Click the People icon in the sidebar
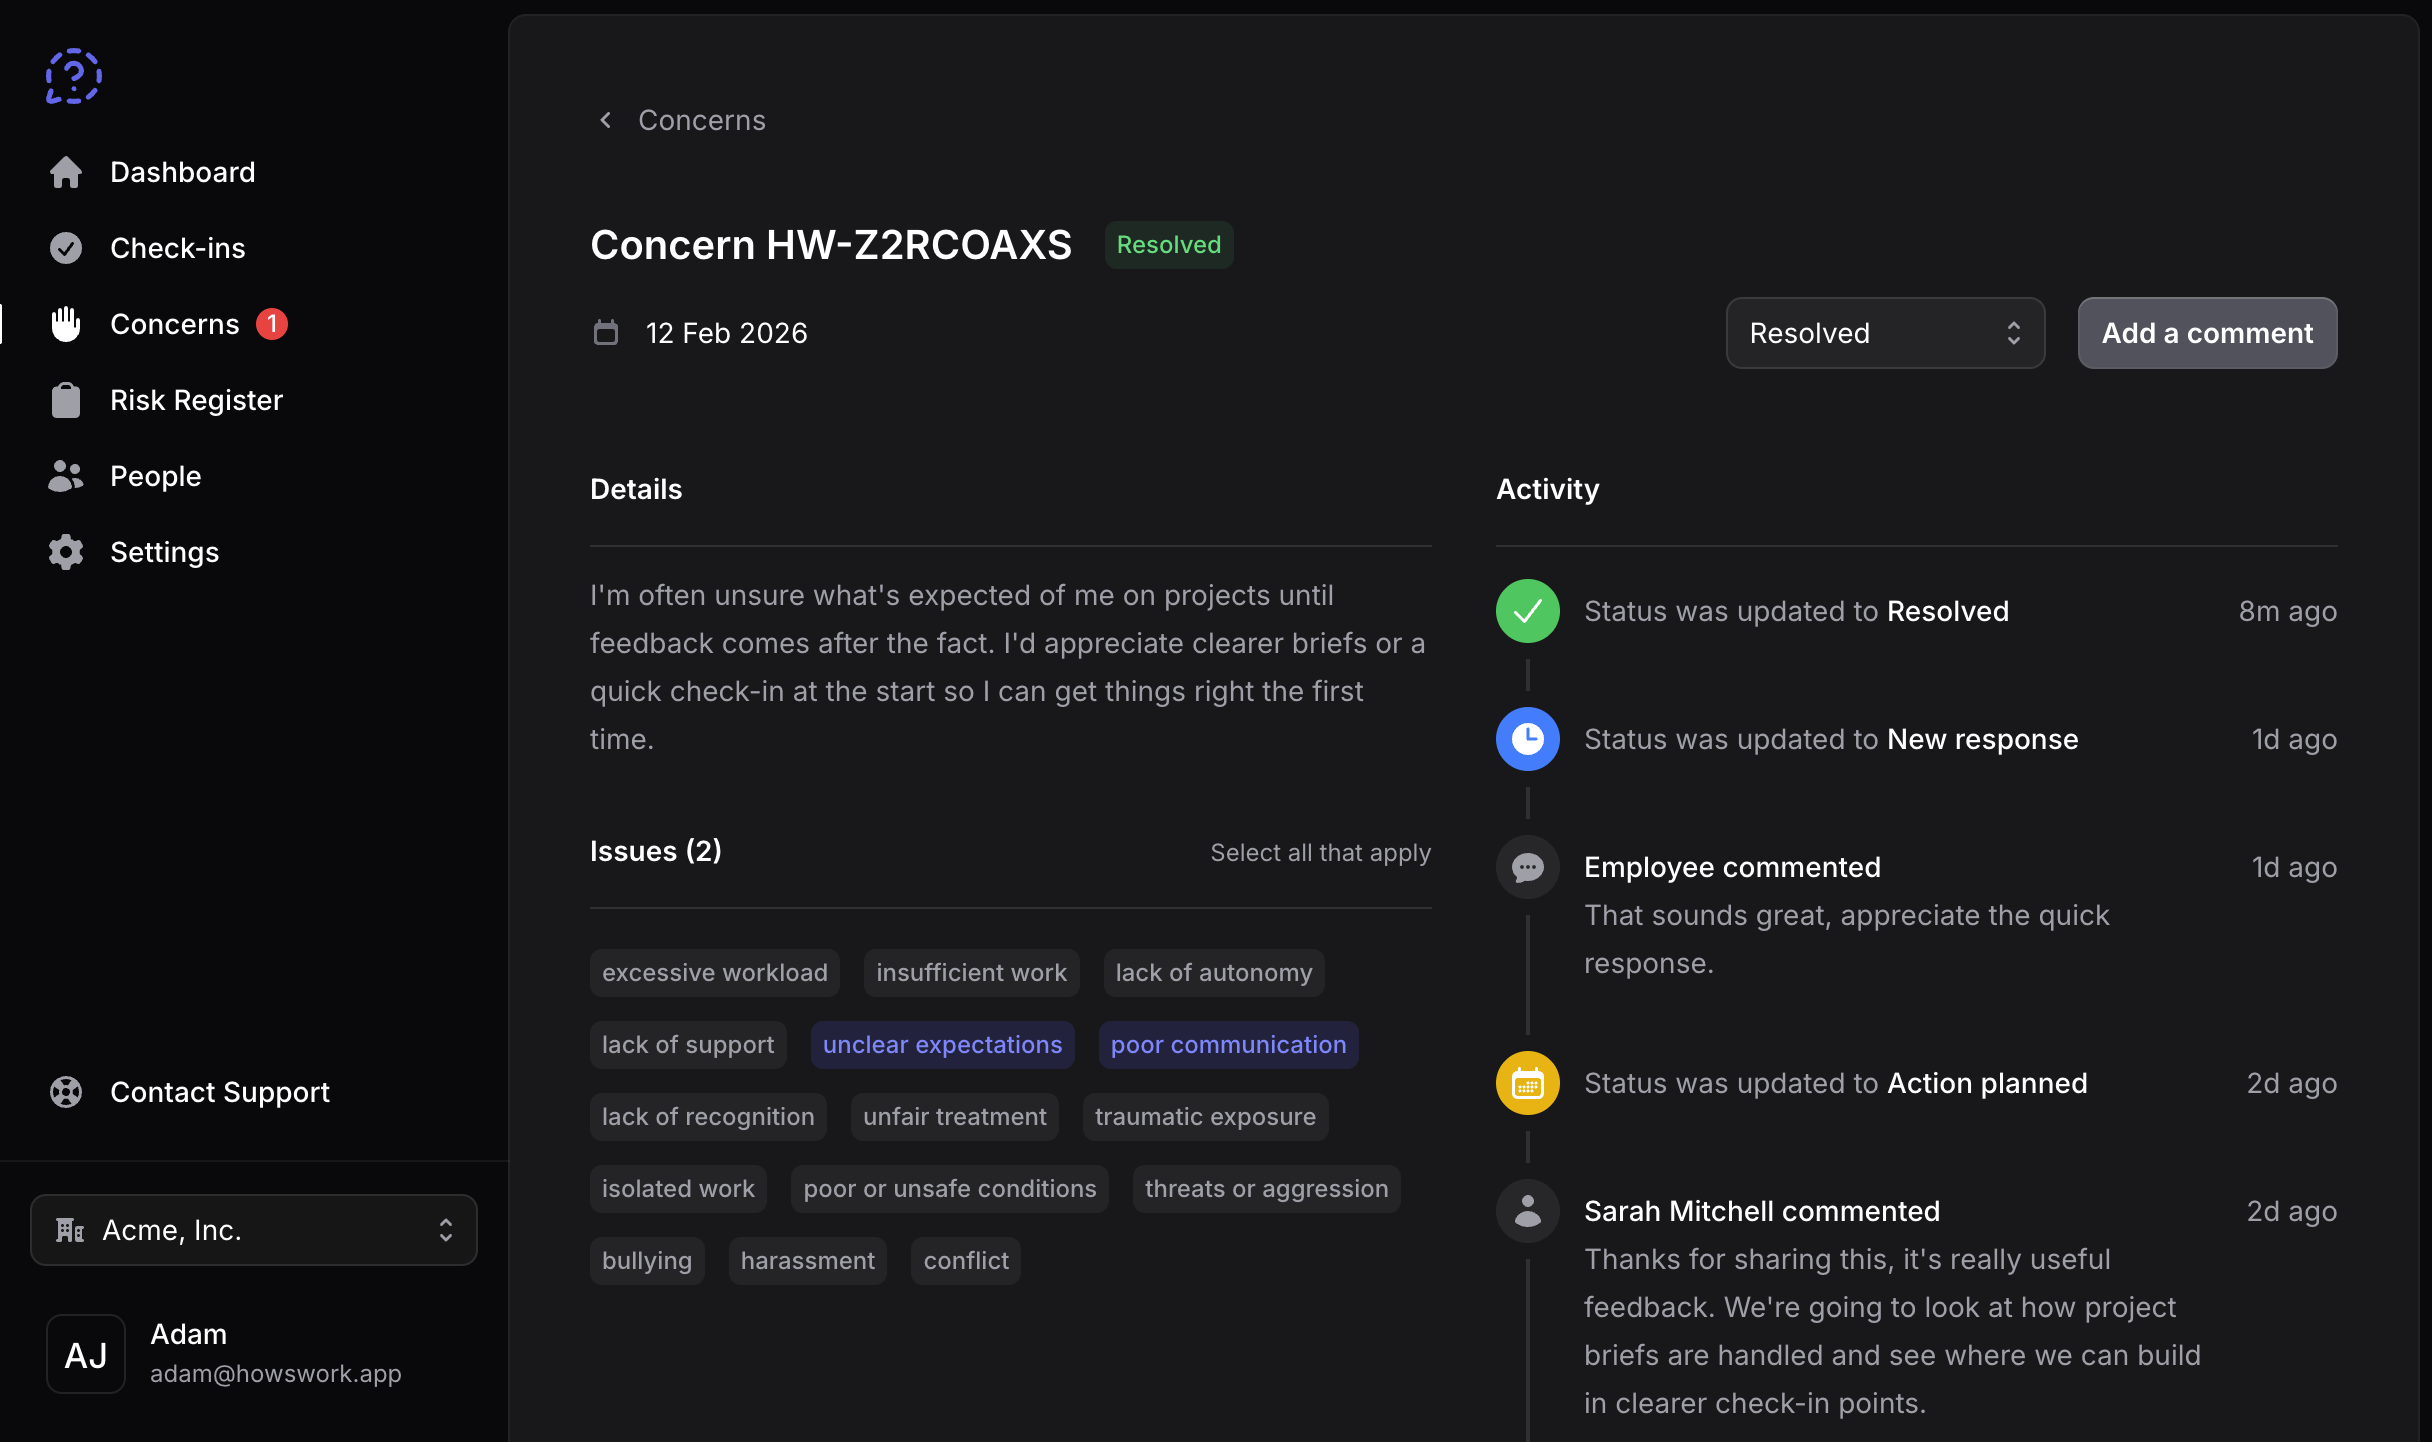2432x1442 pixels. pyautogui.click(x=66, y=475)
